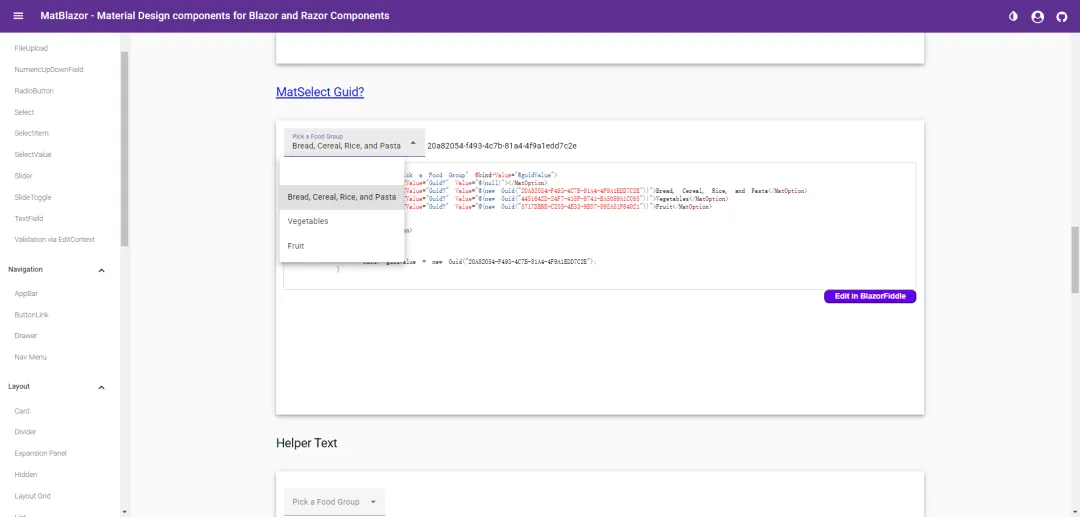Click the user account icon

click(1037, 16)
